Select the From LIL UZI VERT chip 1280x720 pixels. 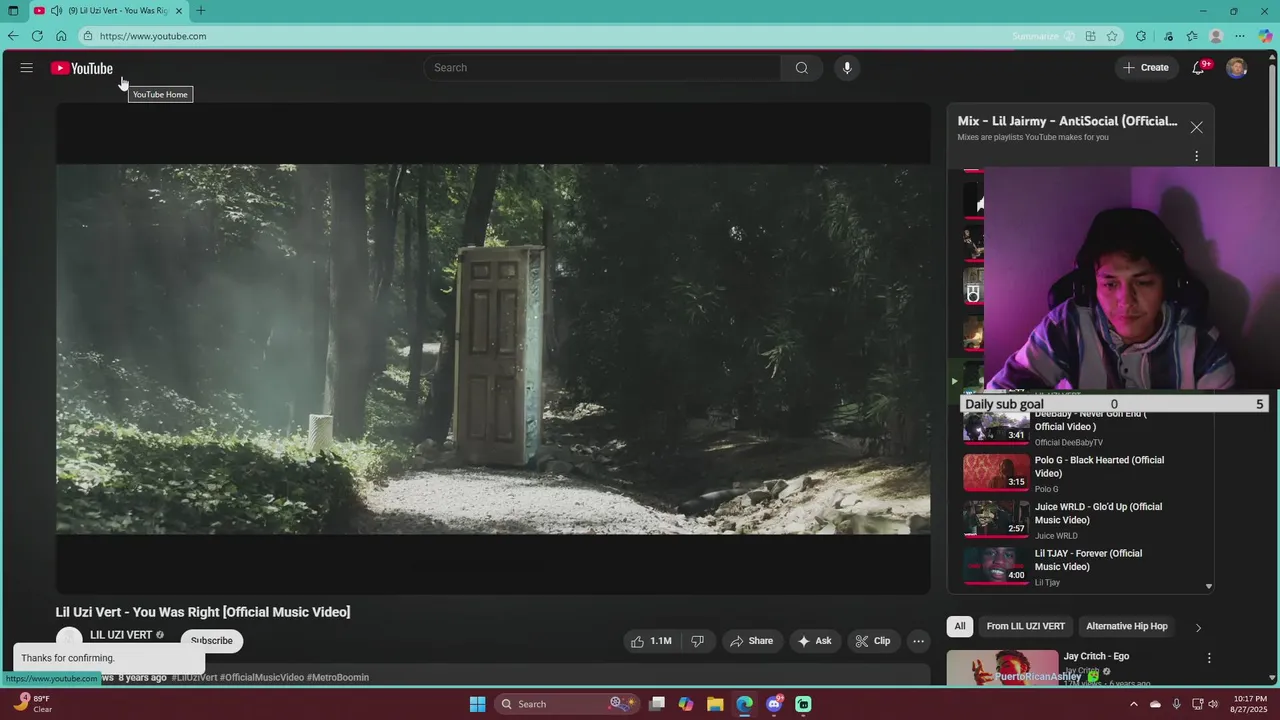pyautogui.click(x=1025, y=626)
